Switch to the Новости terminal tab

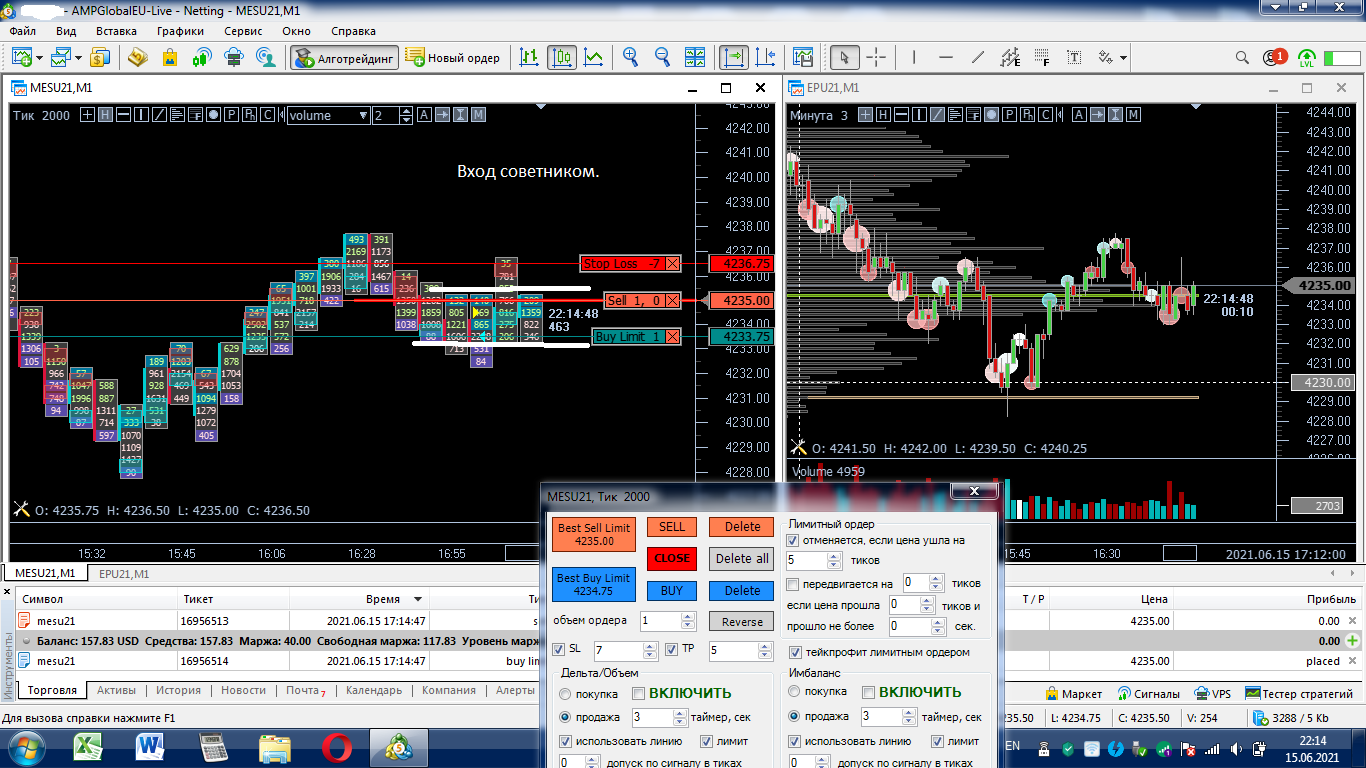pyautogui.click(x=244, y=690)
